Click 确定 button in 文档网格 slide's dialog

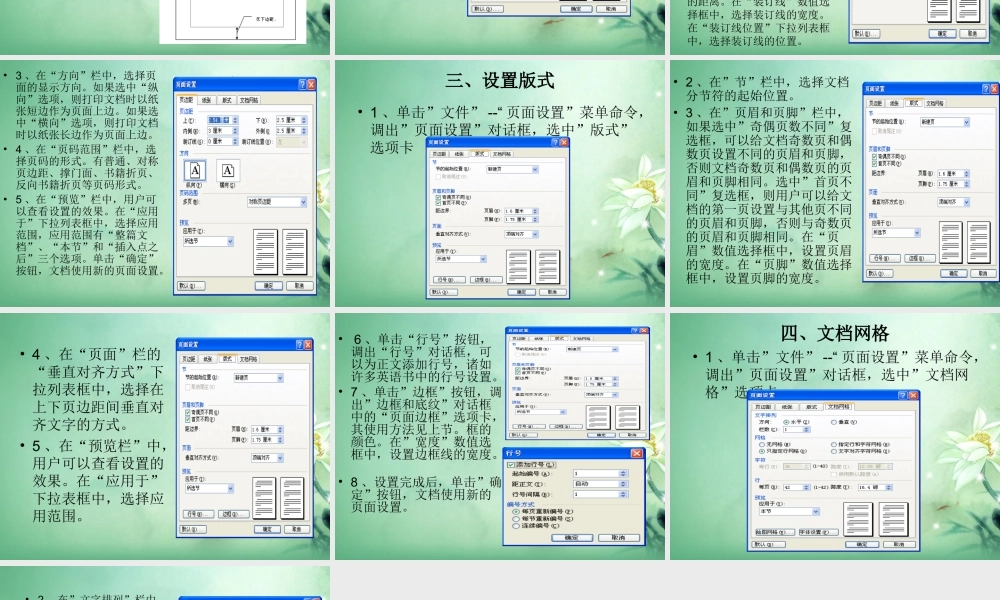(x=862, y=545)
